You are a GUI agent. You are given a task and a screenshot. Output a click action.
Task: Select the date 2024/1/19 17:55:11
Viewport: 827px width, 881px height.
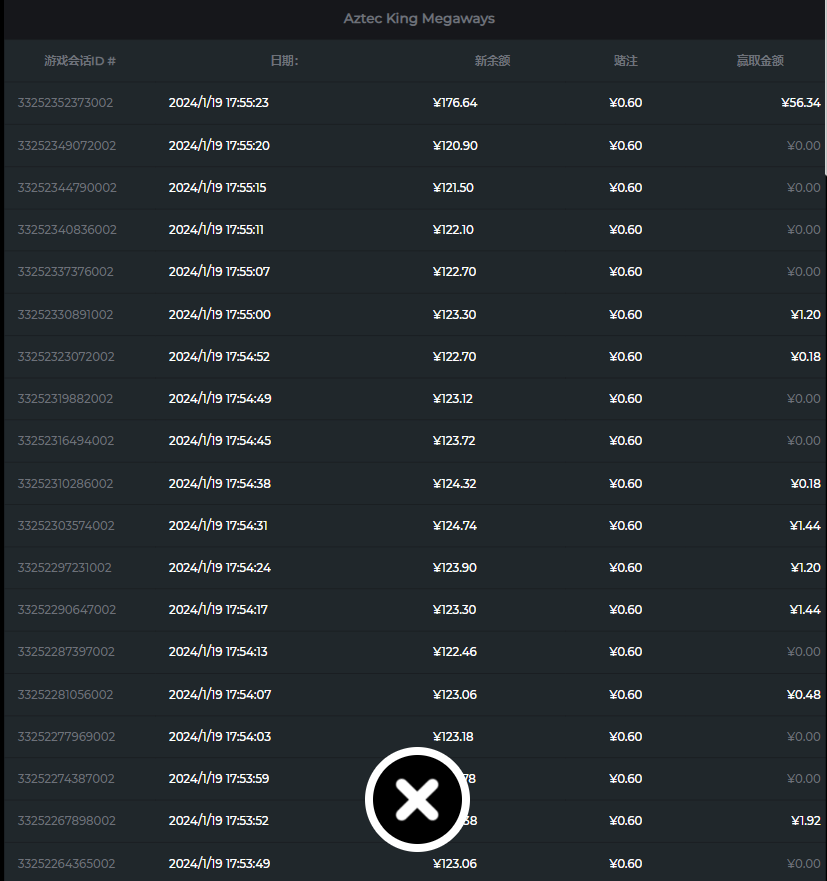216,230
